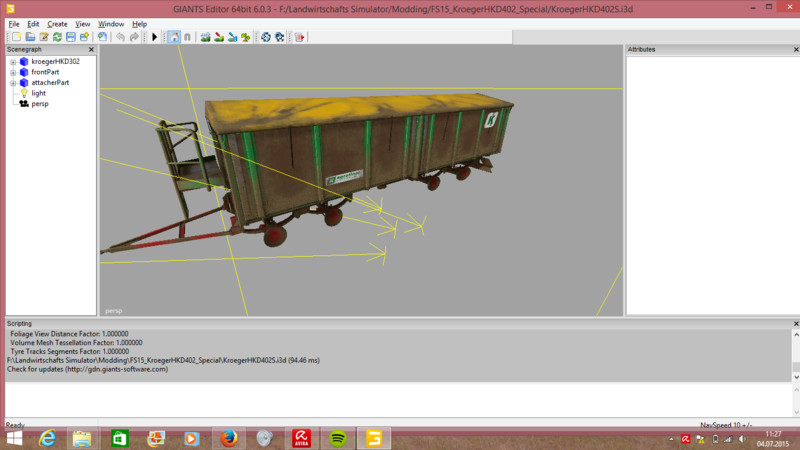Click the first gear wheel toolbar icon
The height and width of the screenshot is (450, 800).
point(266,37)
